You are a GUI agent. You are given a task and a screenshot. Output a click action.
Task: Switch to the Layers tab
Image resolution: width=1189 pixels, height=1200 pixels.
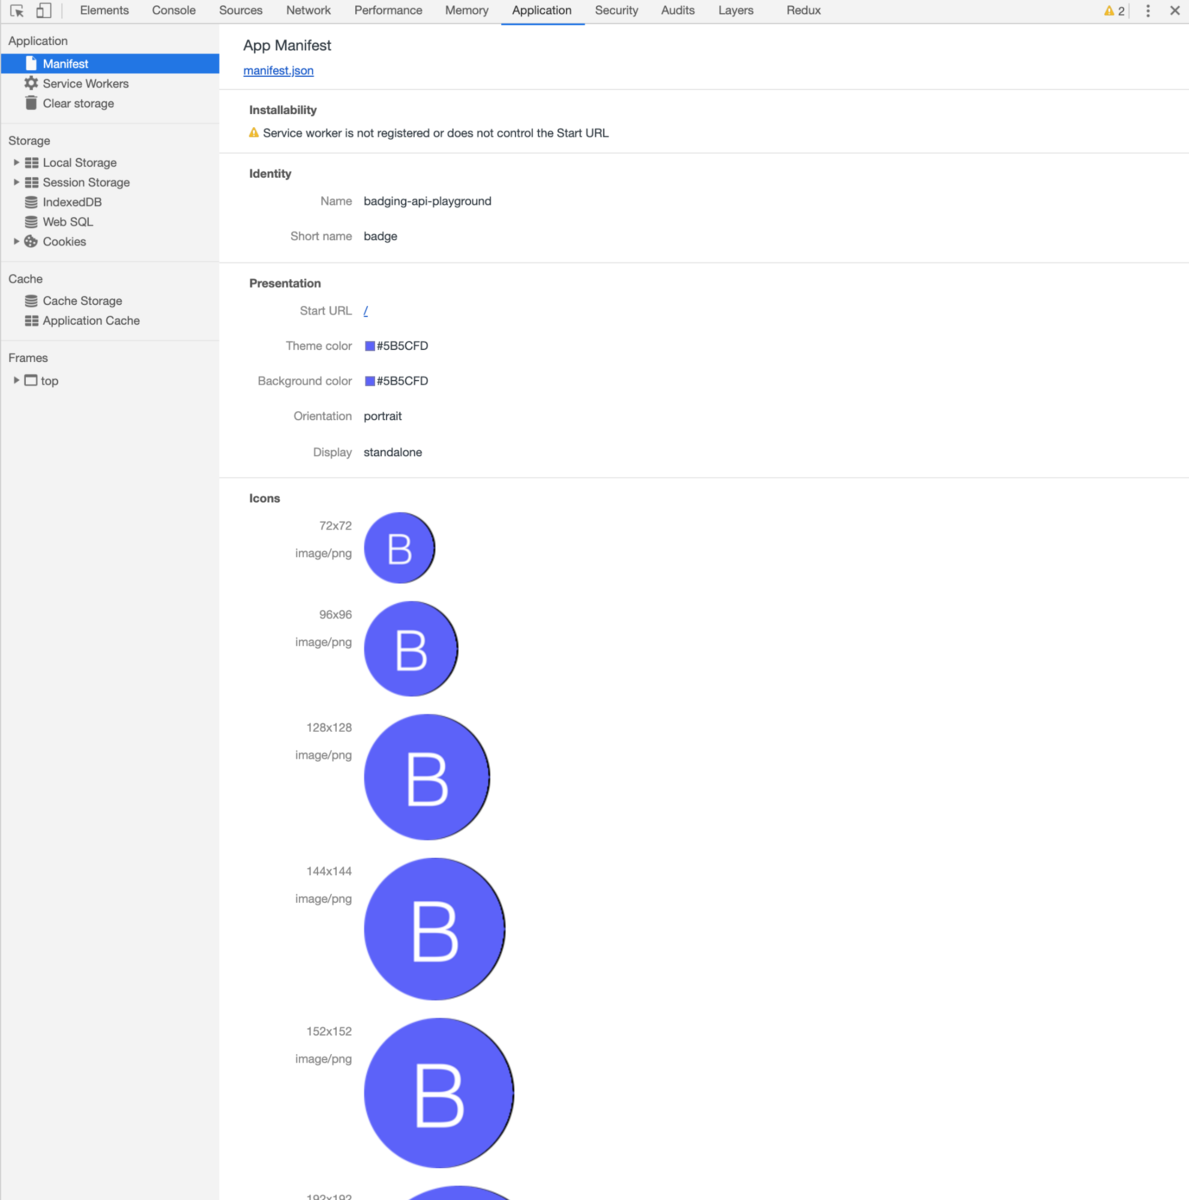coord(736,11)
